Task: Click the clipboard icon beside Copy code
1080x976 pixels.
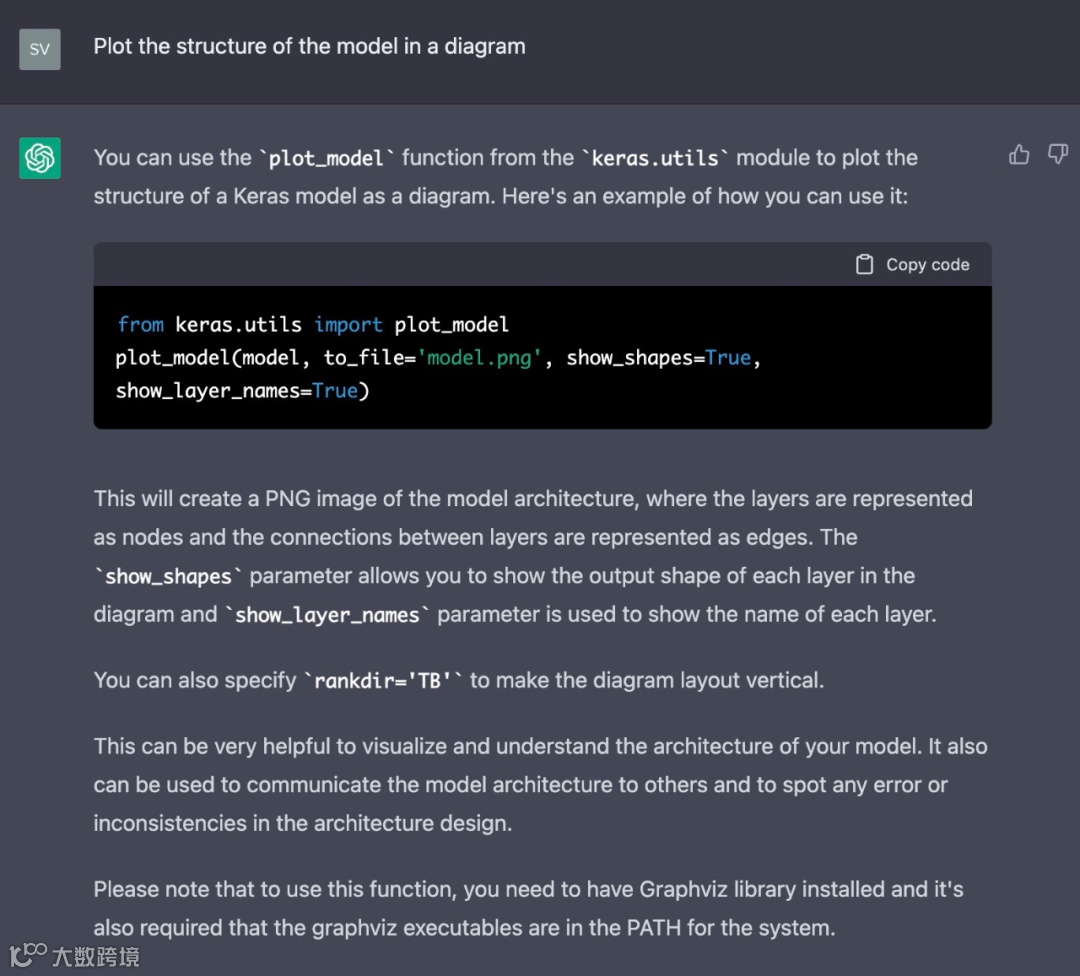Action: coord(865,265)
